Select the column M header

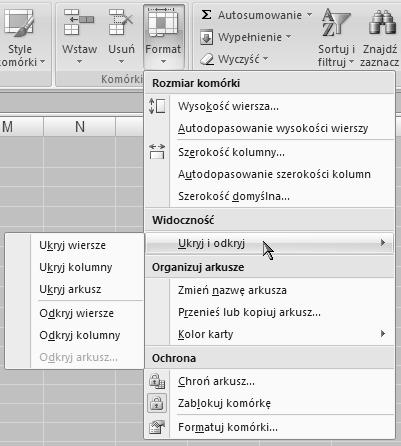(21, 127)
